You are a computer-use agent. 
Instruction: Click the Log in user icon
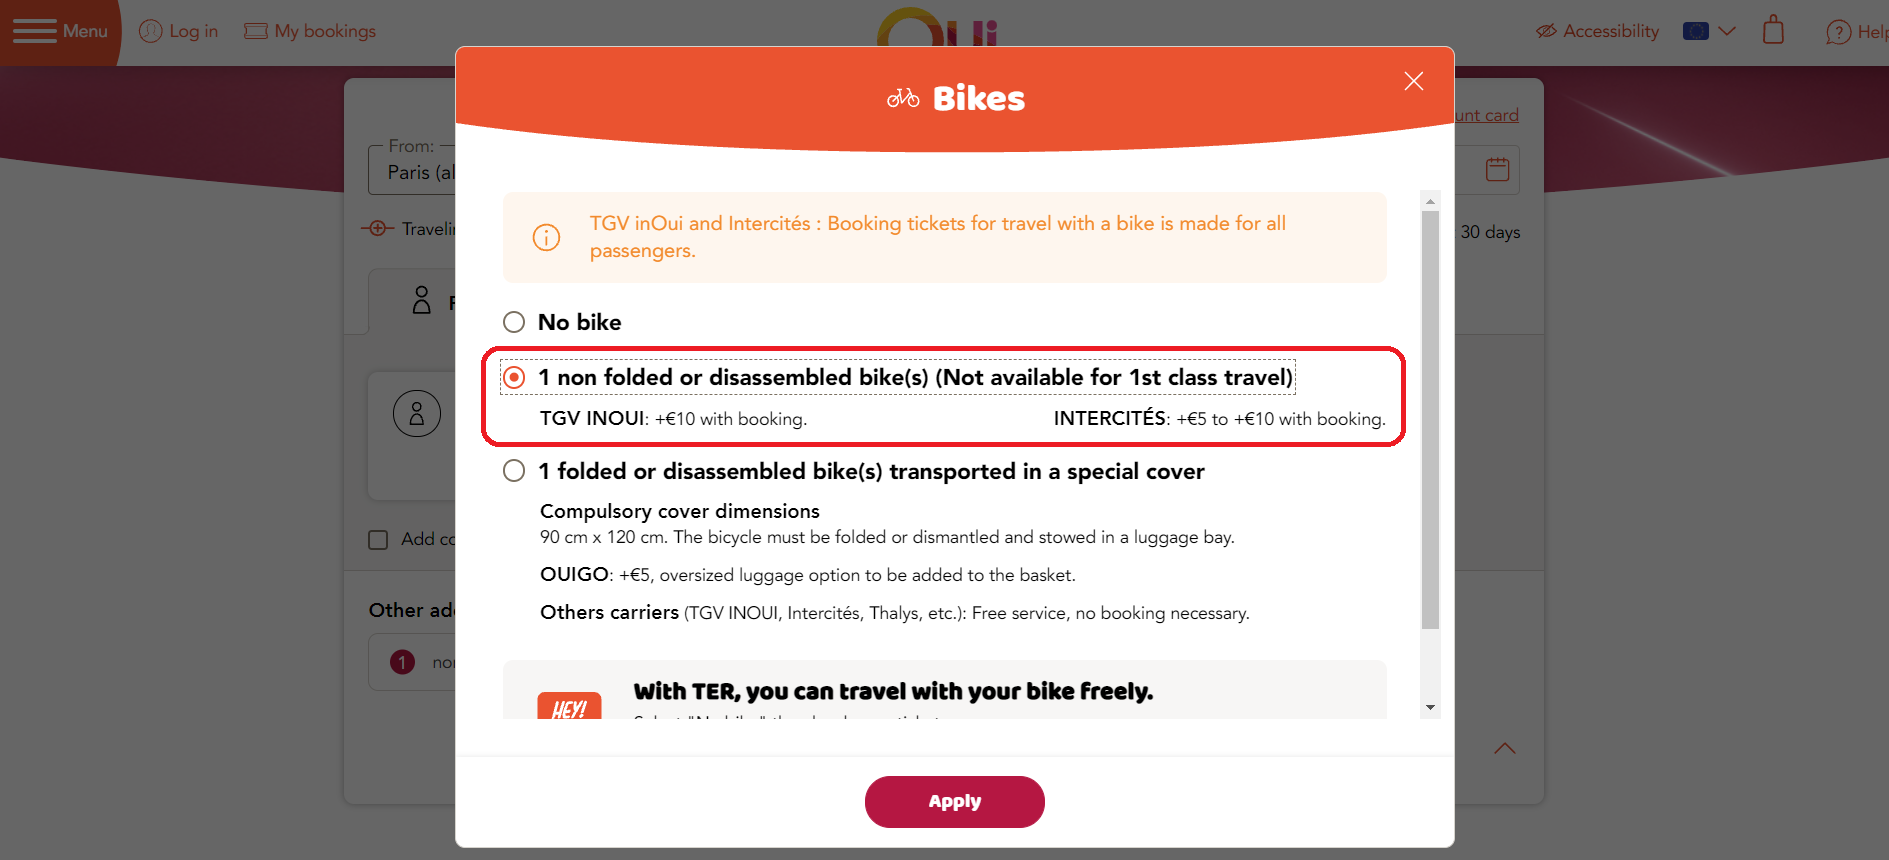[x=150, y=31]
